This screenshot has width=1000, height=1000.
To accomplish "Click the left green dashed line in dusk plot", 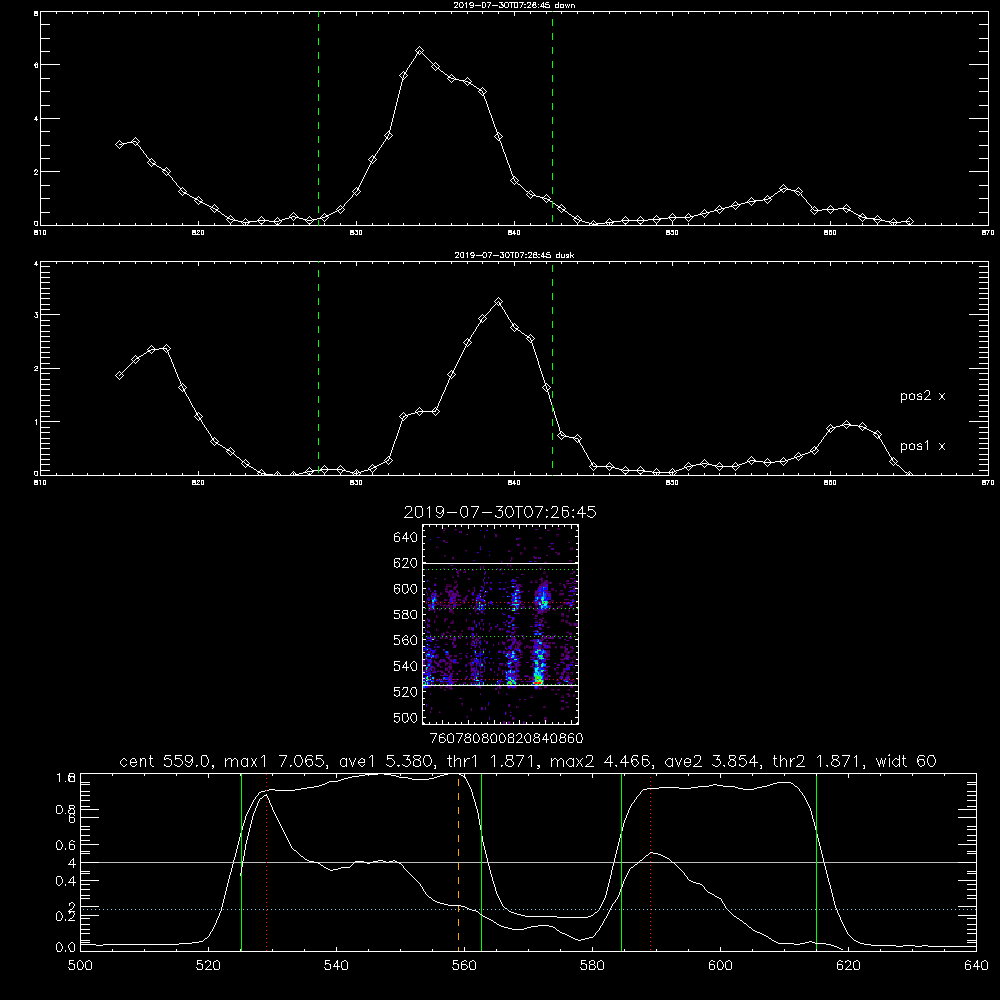I will click(x=318, y=368).
